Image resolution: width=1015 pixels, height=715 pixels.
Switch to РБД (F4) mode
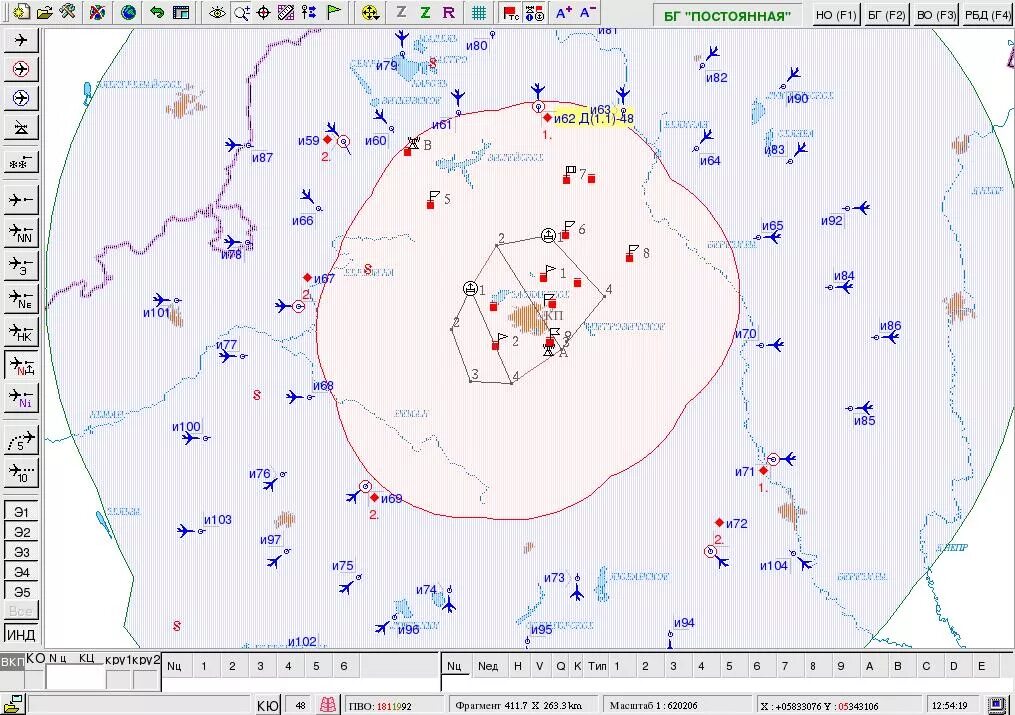pos(987,15)
